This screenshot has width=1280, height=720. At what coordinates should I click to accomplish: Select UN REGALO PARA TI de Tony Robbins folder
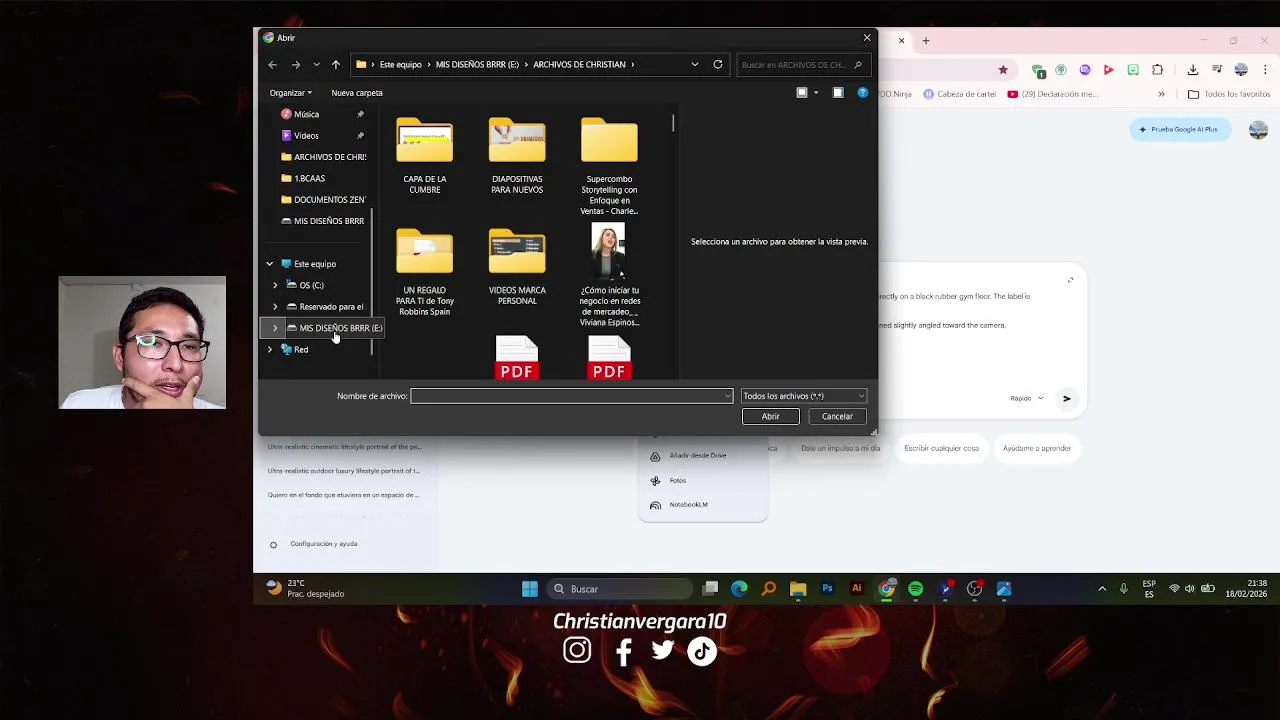[424, 272]
